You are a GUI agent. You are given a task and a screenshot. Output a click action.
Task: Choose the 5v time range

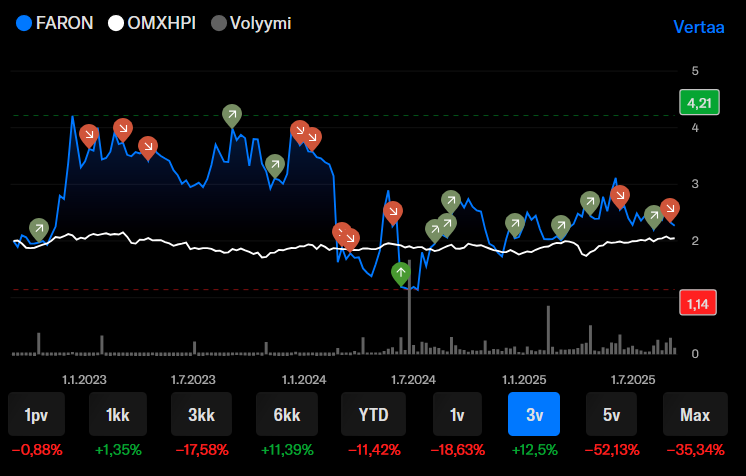click(612, 414)
